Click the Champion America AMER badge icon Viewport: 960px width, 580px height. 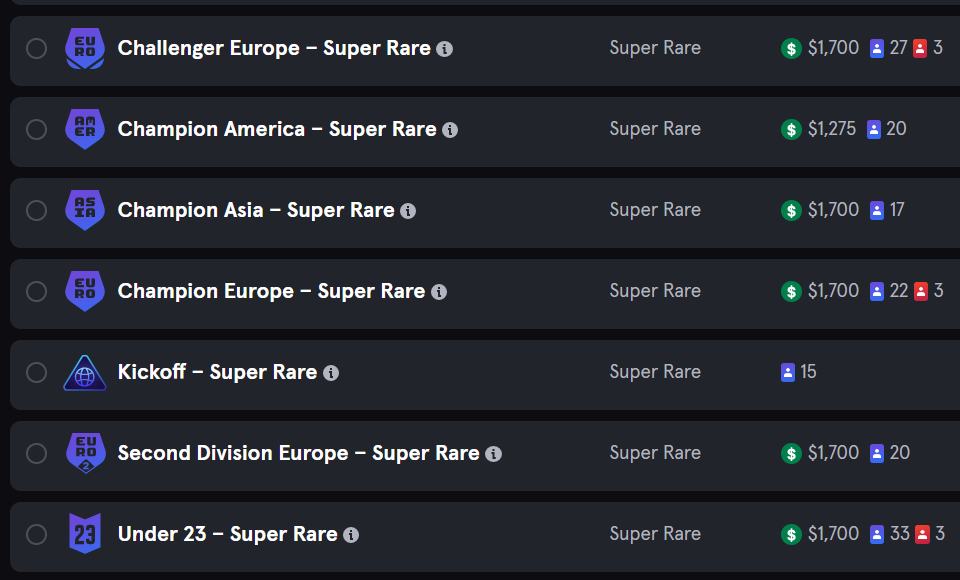coord(85,129)
